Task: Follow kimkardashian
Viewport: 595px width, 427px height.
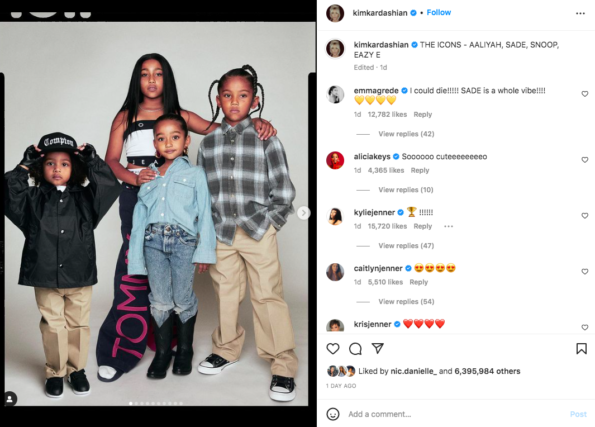Action: tap(439, 13)
